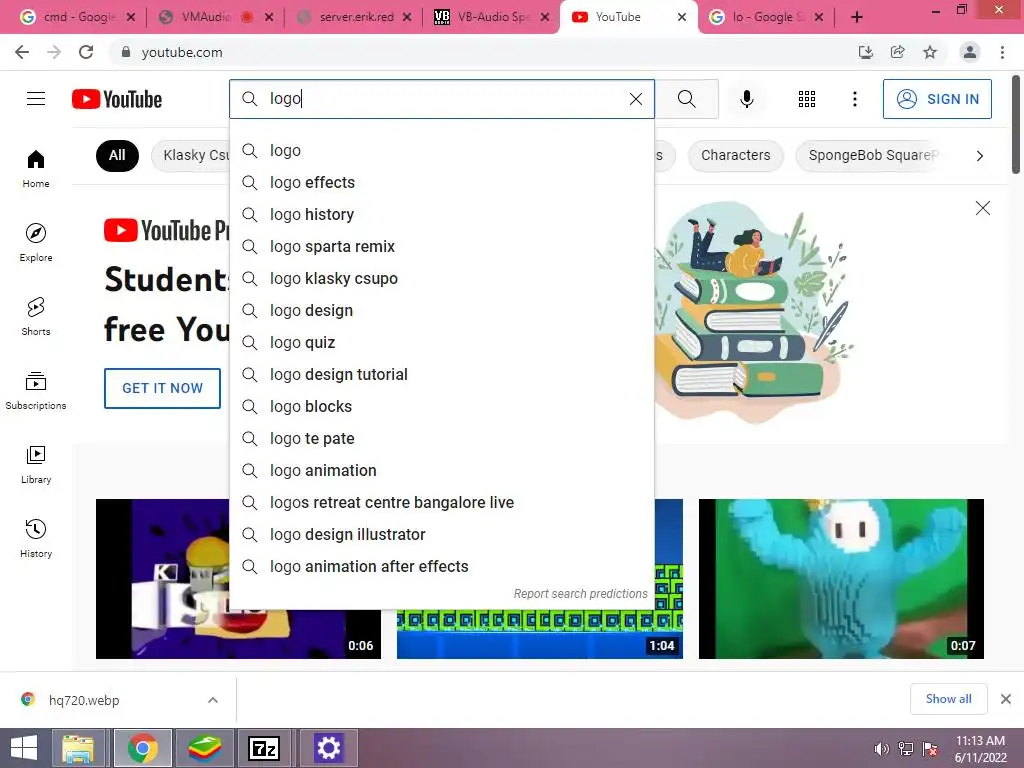The height and width of the screenshot is (768, 1024).
Task: Open Library in sidebar
Action: [36, 464]
